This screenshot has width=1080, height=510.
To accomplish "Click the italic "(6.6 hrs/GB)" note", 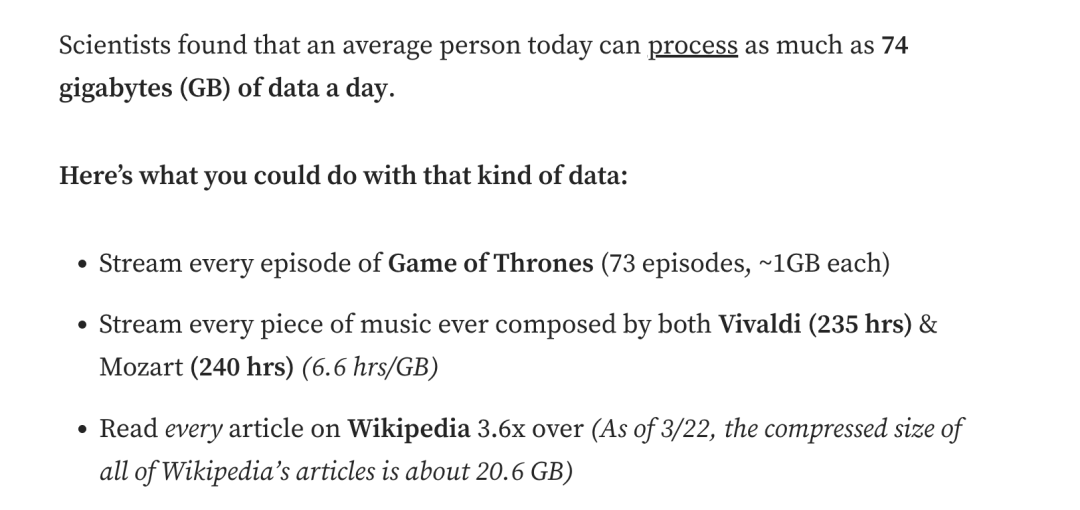I will pos(370,368).
